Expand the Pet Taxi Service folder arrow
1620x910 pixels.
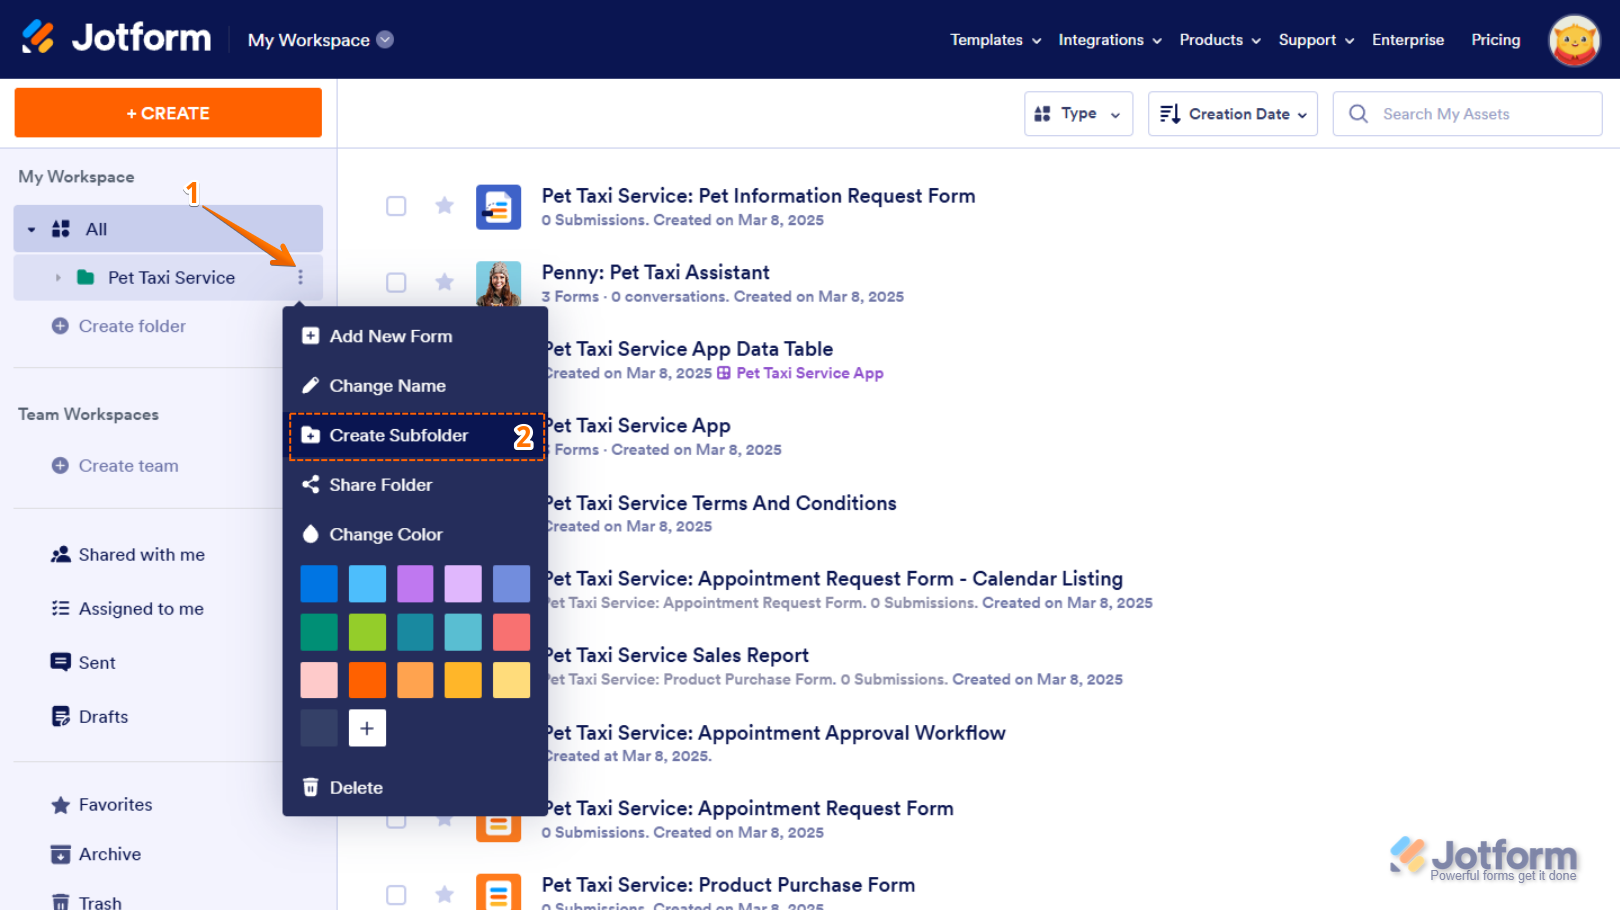click(58, 278)
